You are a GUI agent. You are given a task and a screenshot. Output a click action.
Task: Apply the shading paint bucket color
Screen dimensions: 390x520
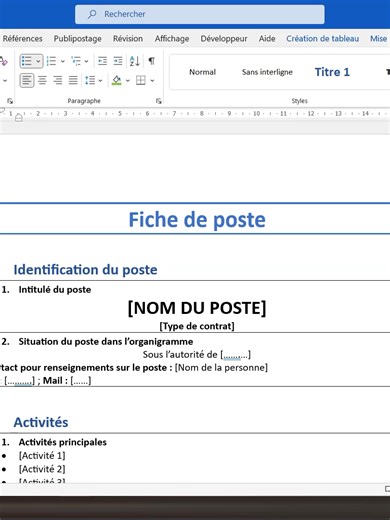[117, 80]
